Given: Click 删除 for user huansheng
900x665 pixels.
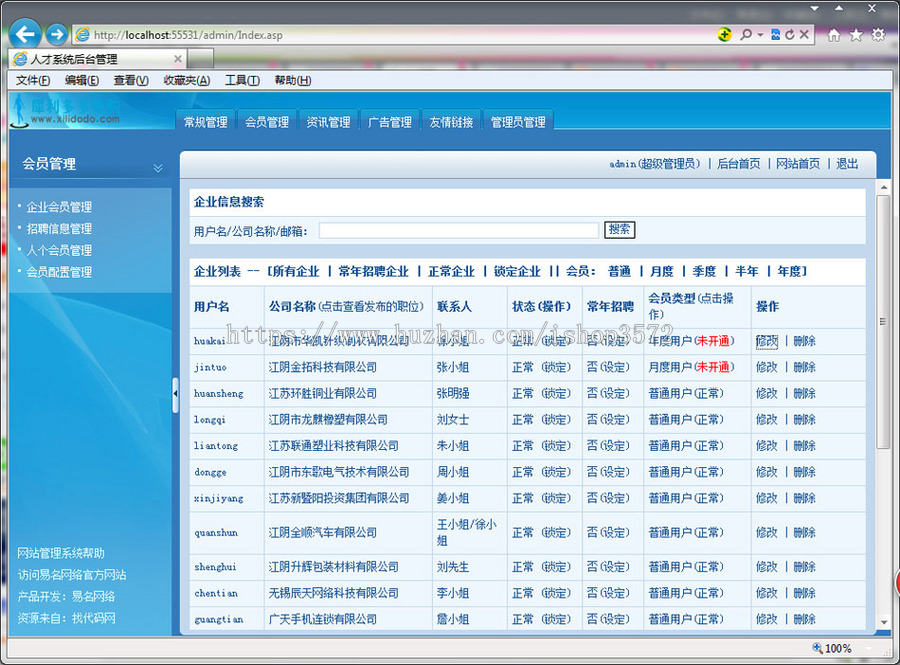Looking at the screenshot, I should click(x=804, y=394).
